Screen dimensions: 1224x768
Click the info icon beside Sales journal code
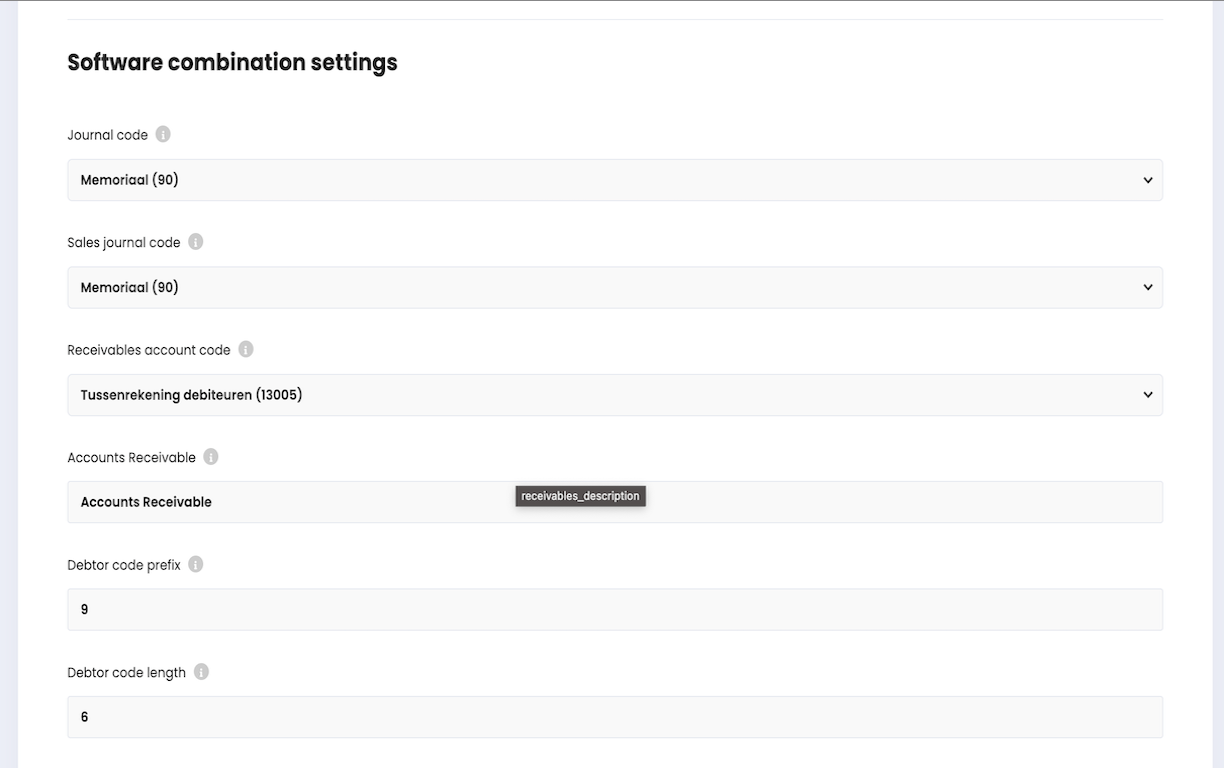195,241
